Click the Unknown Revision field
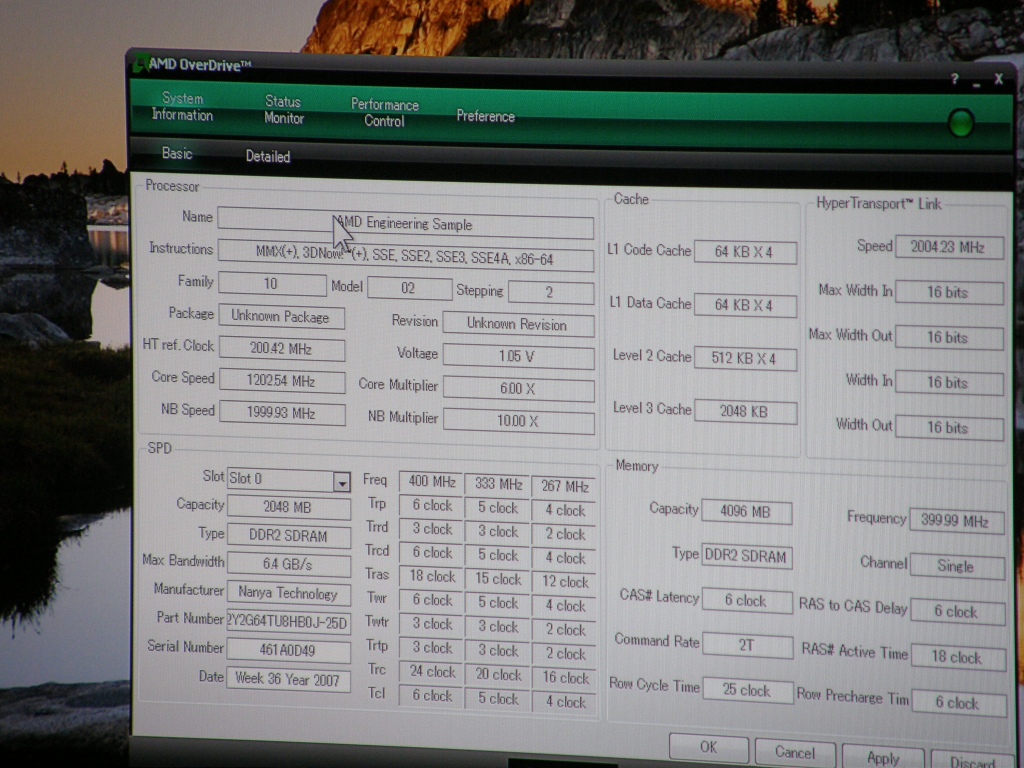1024x768 pixels. click(x=518, y=324)
